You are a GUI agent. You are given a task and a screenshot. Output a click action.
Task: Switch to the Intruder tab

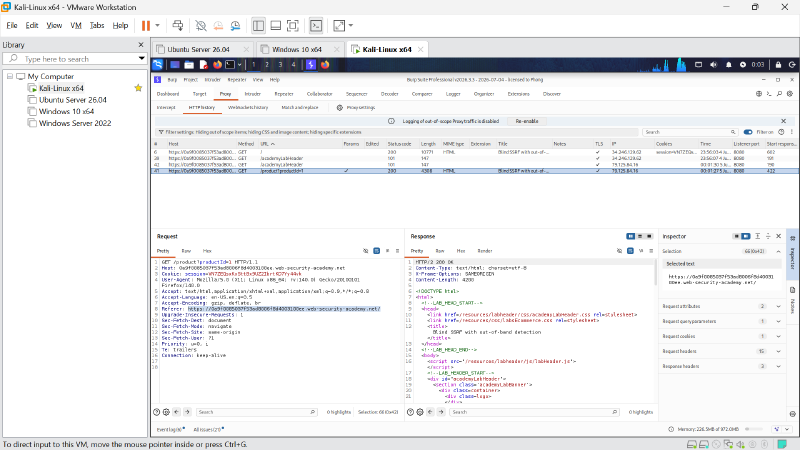(253, 94)
